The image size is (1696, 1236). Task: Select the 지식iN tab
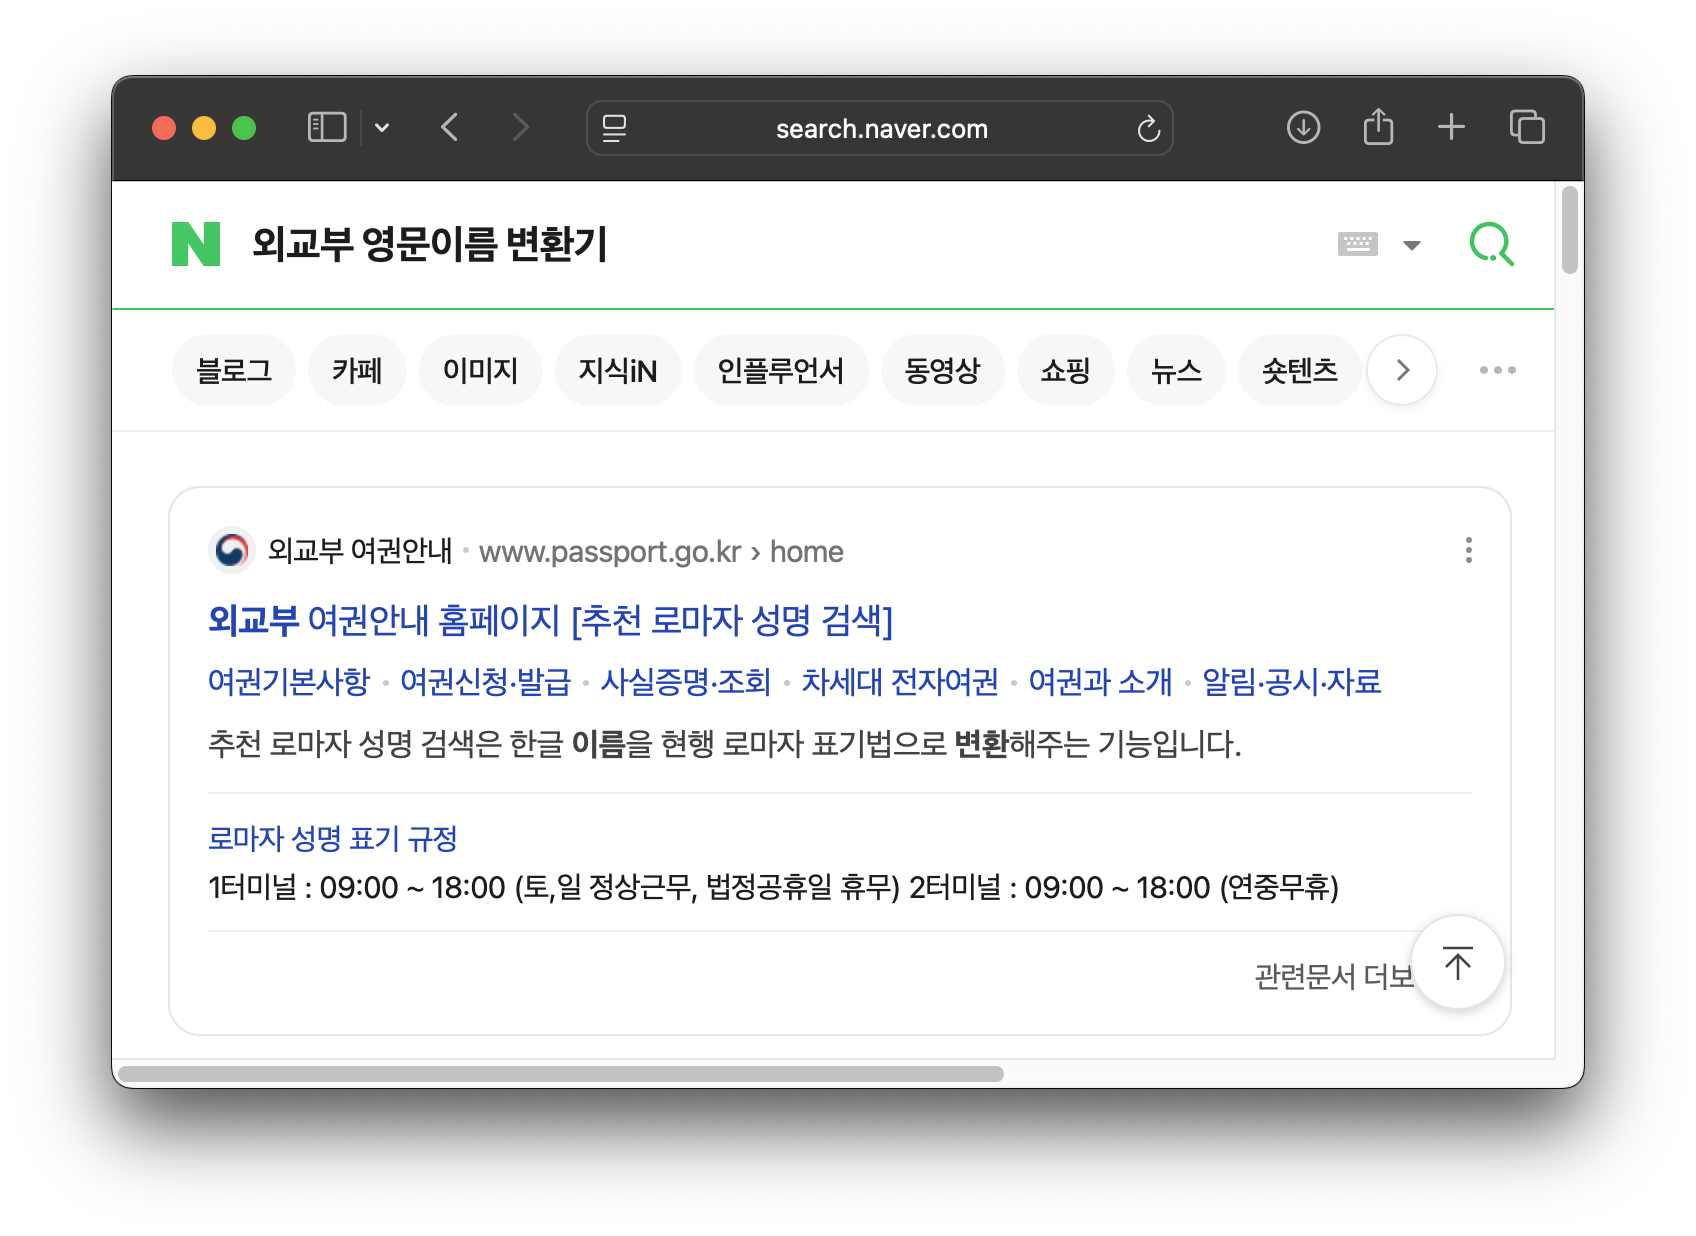(618, 371)
